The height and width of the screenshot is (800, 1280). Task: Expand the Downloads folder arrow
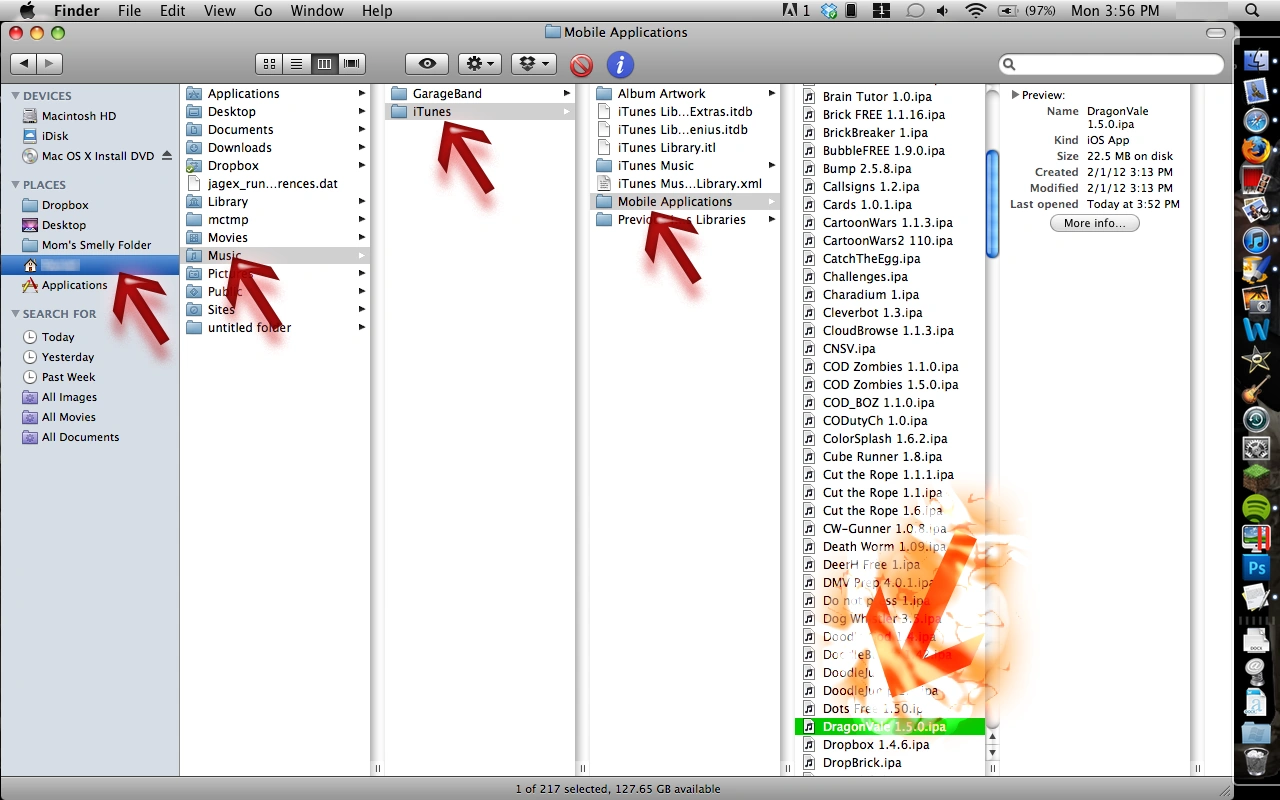pos(362,148)
